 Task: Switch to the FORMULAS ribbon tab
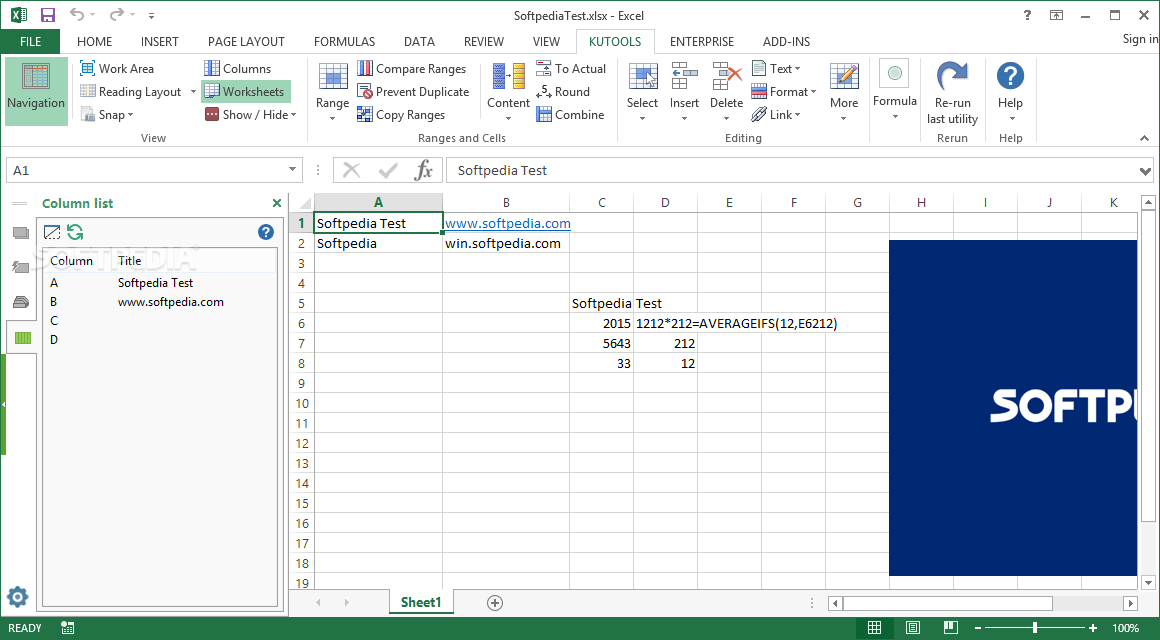coord(344,41)
